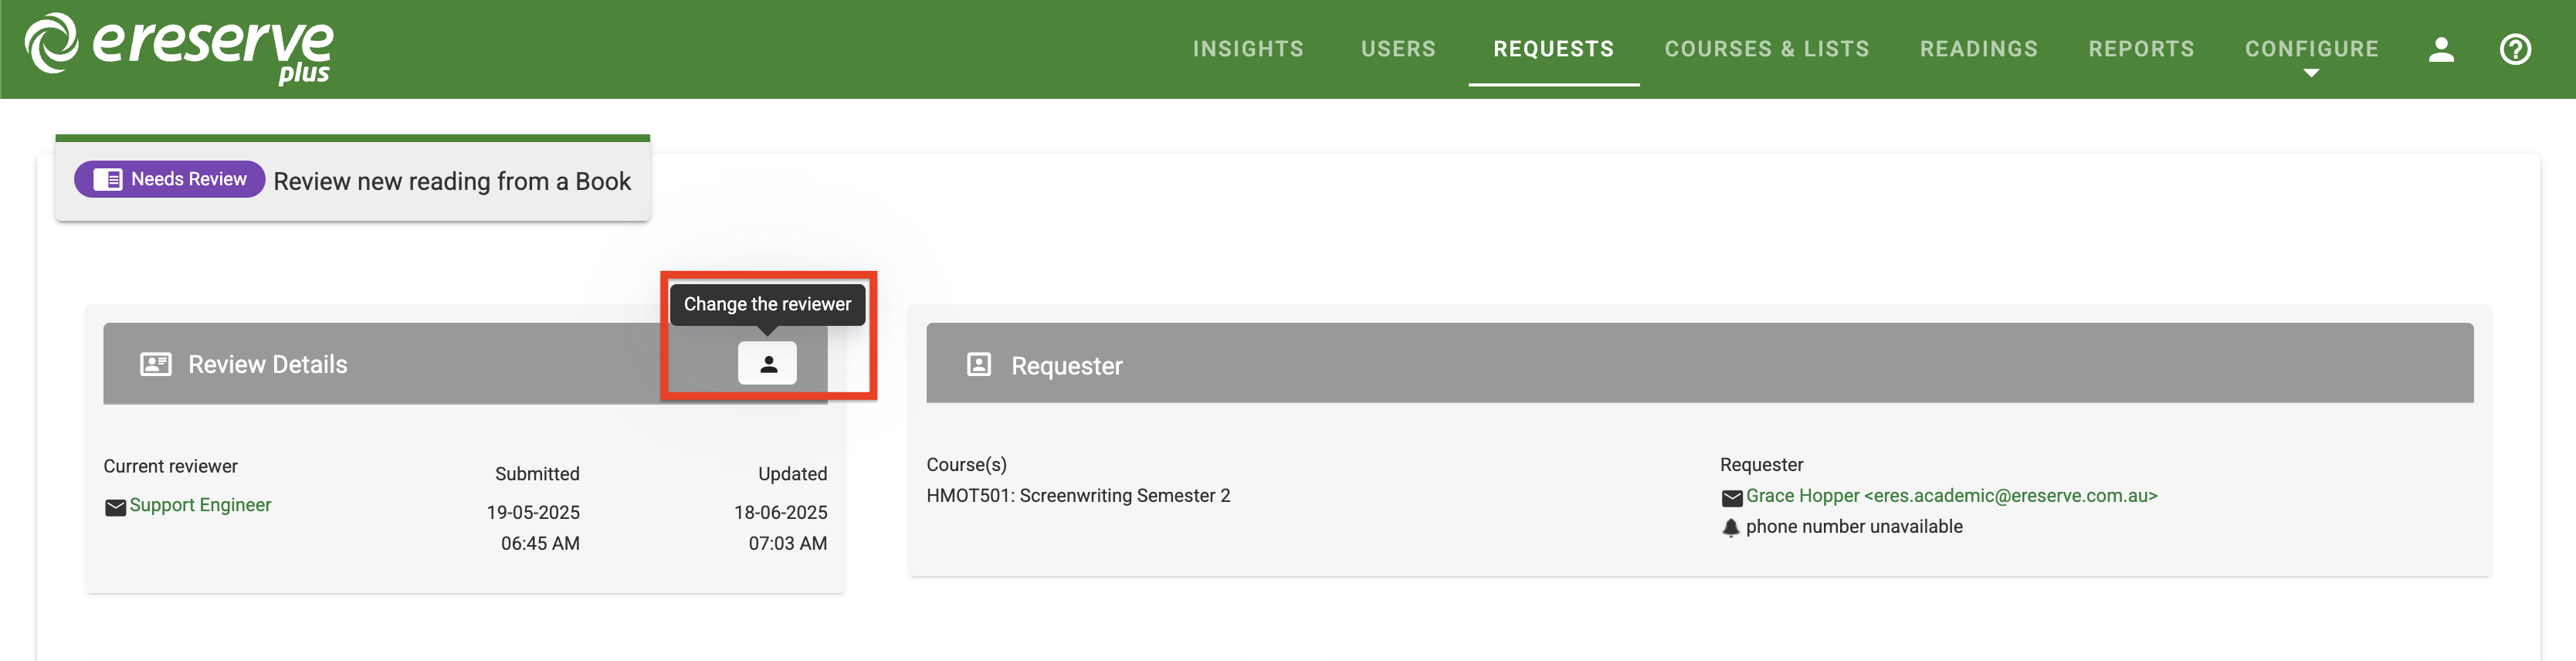Click the Change the reviewer person icon
This screenshot has height=661, width=2576.
[x=767, y=363]
